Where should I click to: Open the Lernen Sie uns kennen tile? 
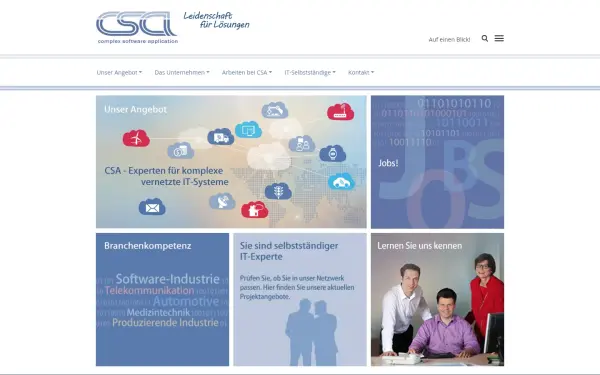[437, 300]
